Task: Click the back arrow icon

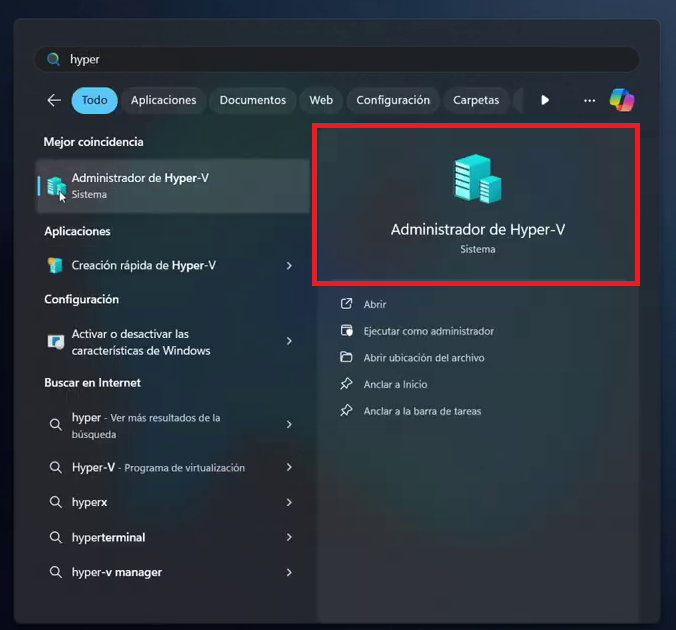Action: pos(54,100)
